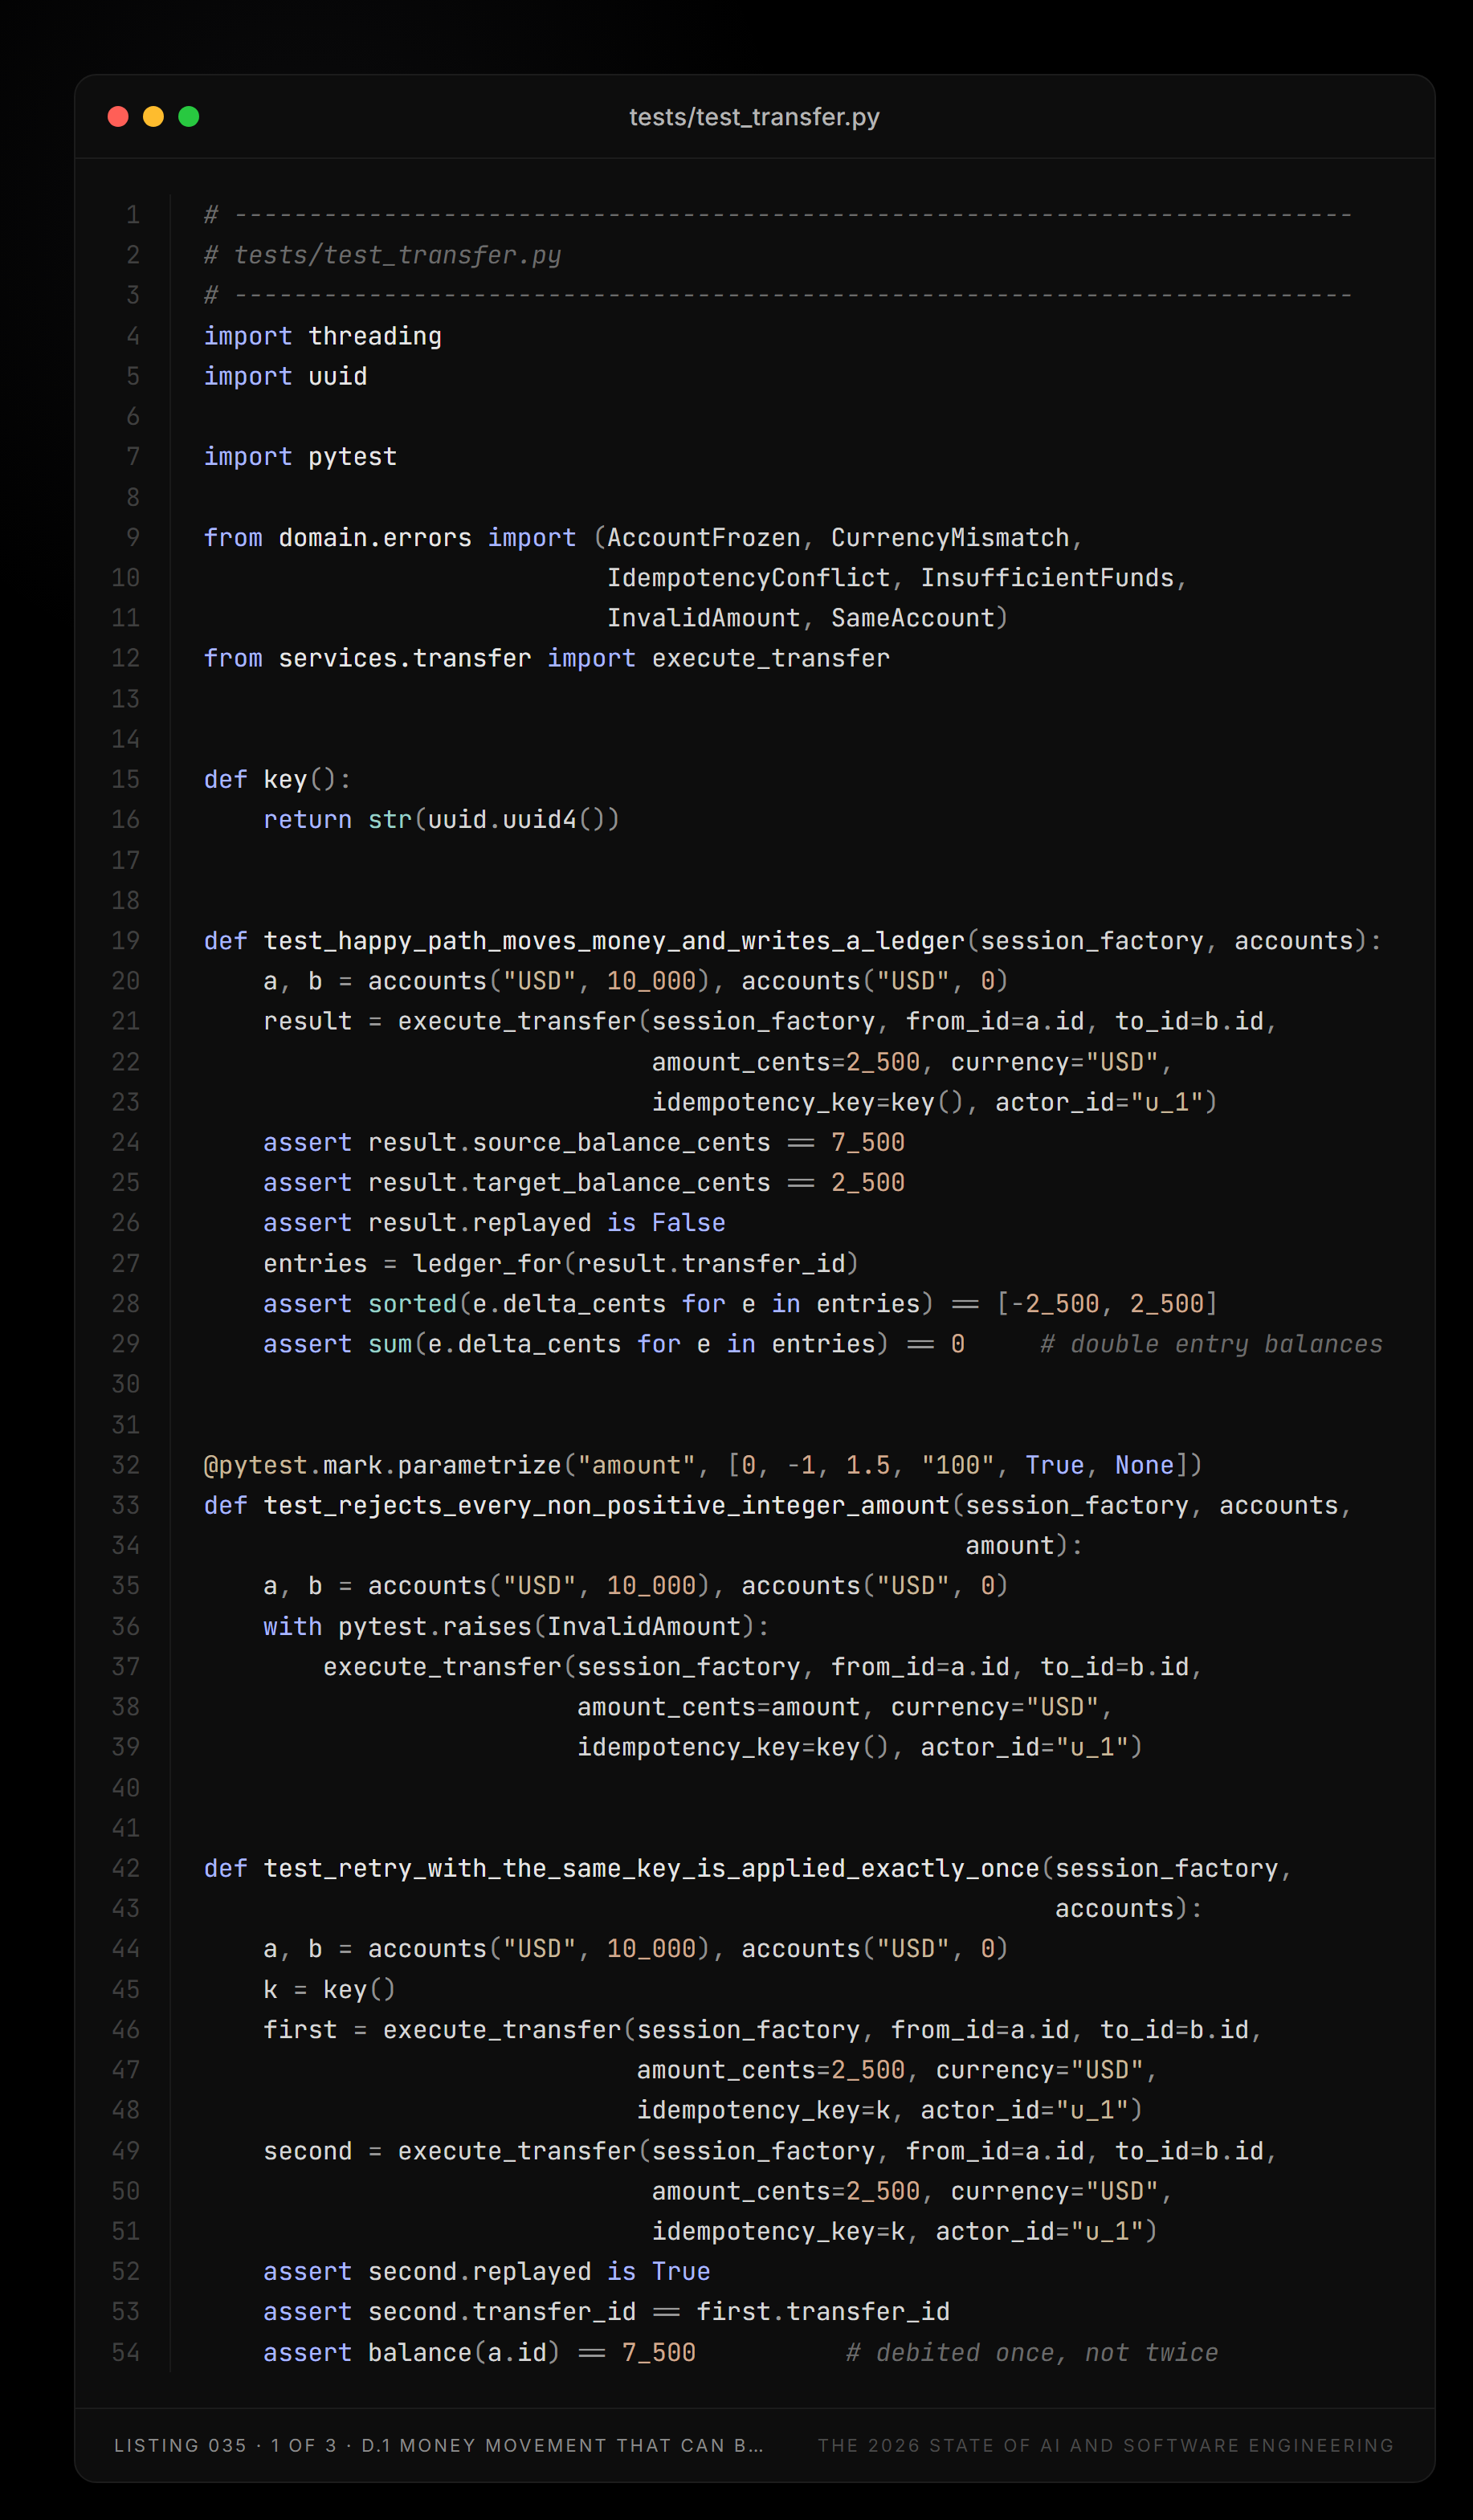
Task: Click 'amount_cents=amount' on line 38
Action: click(x=719, y=1707)
